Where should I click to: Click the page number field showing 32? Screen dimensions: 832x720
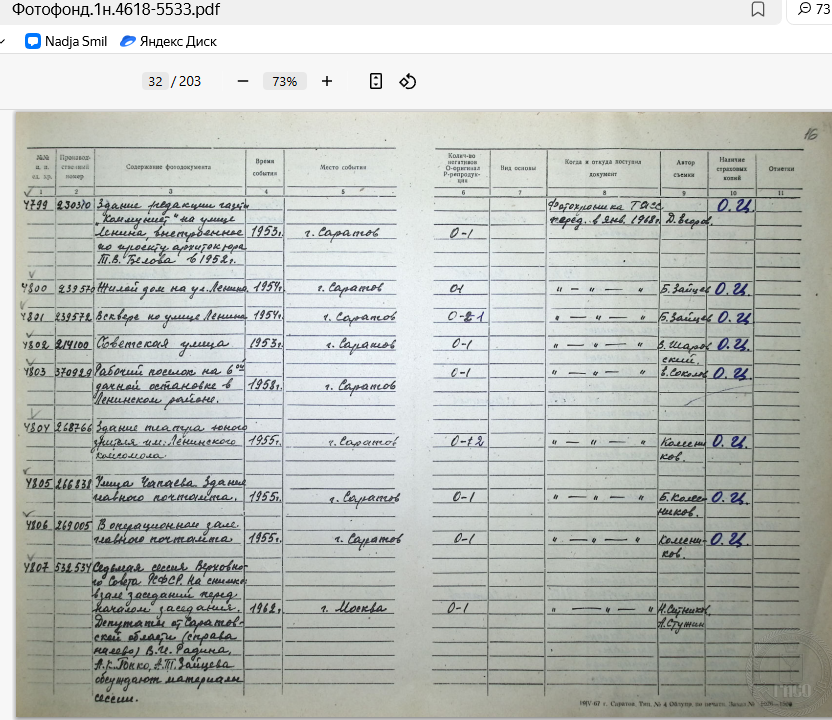point(155,81)
